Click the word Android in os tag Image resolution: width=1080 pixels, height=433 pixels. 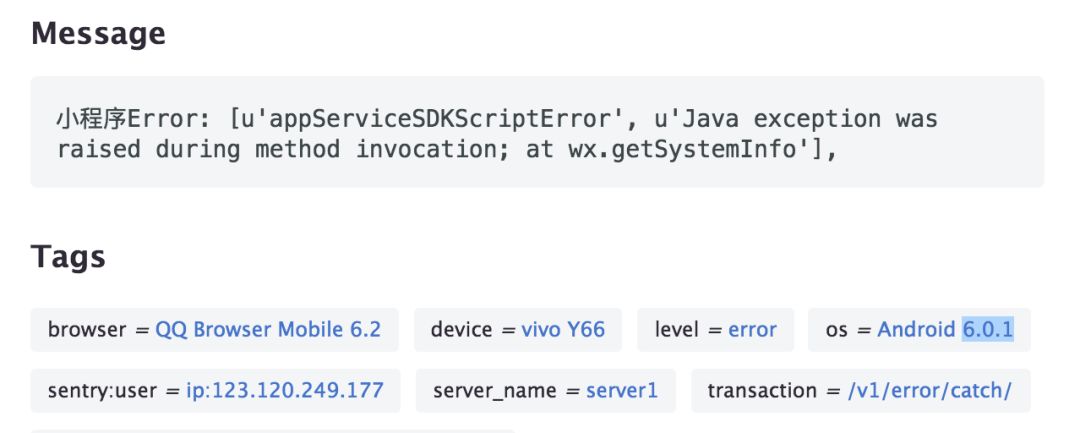click(x=917, y=330)
